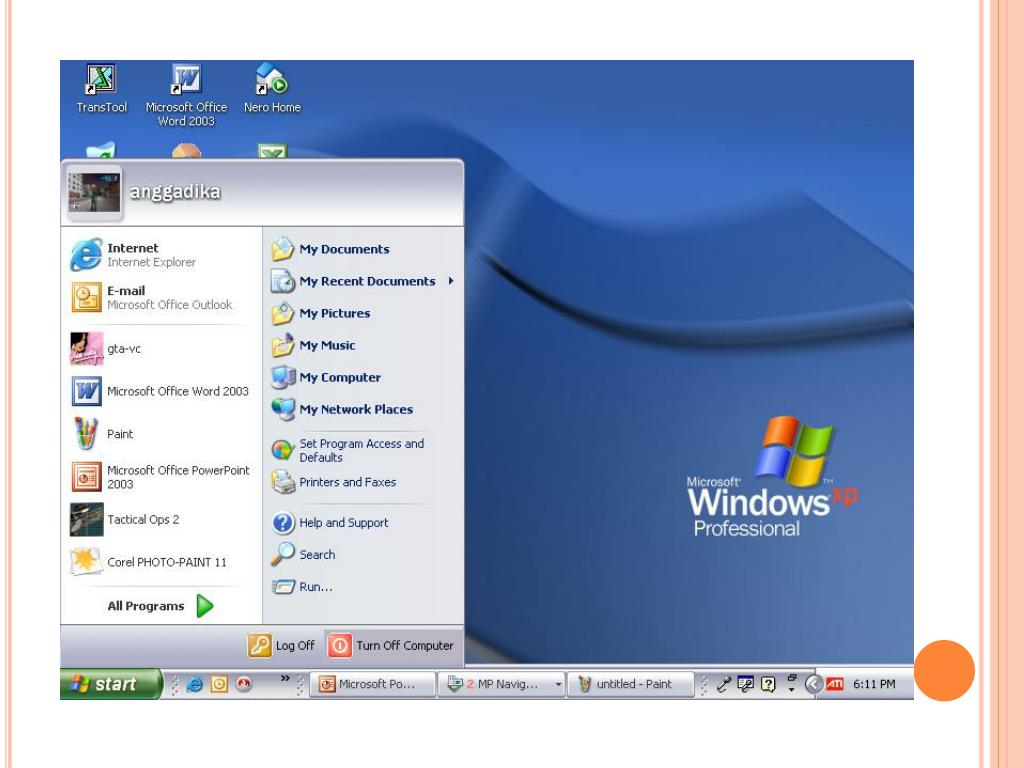Open the TransTool desktop shortcut
Screen dimensions: 1024x768
[x=101, y=88]
